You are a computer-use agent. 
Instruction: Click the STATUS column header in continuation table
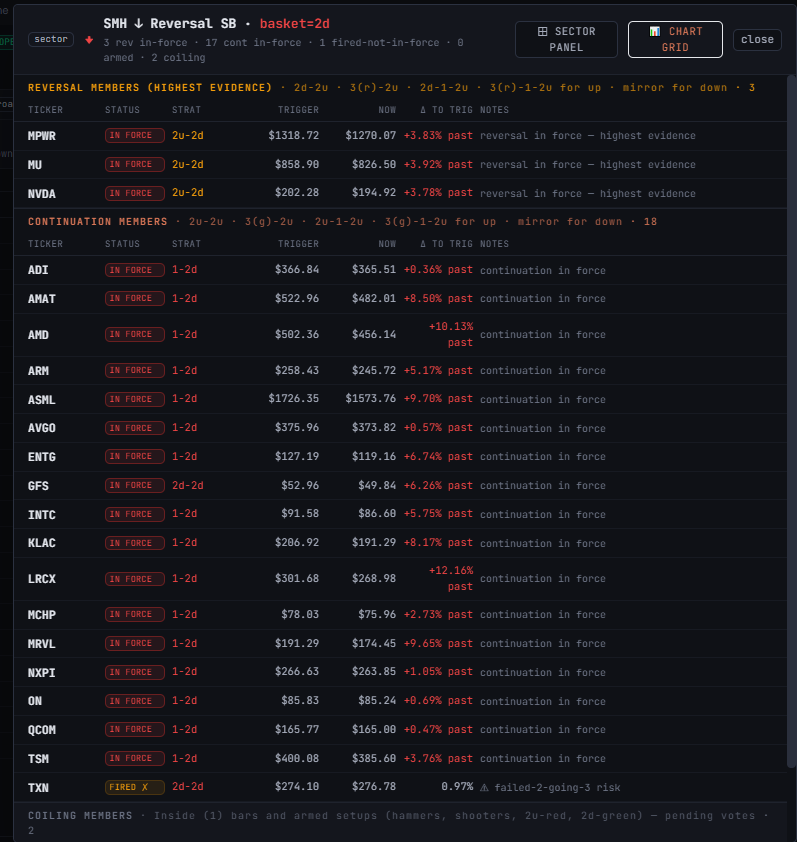coord(122,244)
